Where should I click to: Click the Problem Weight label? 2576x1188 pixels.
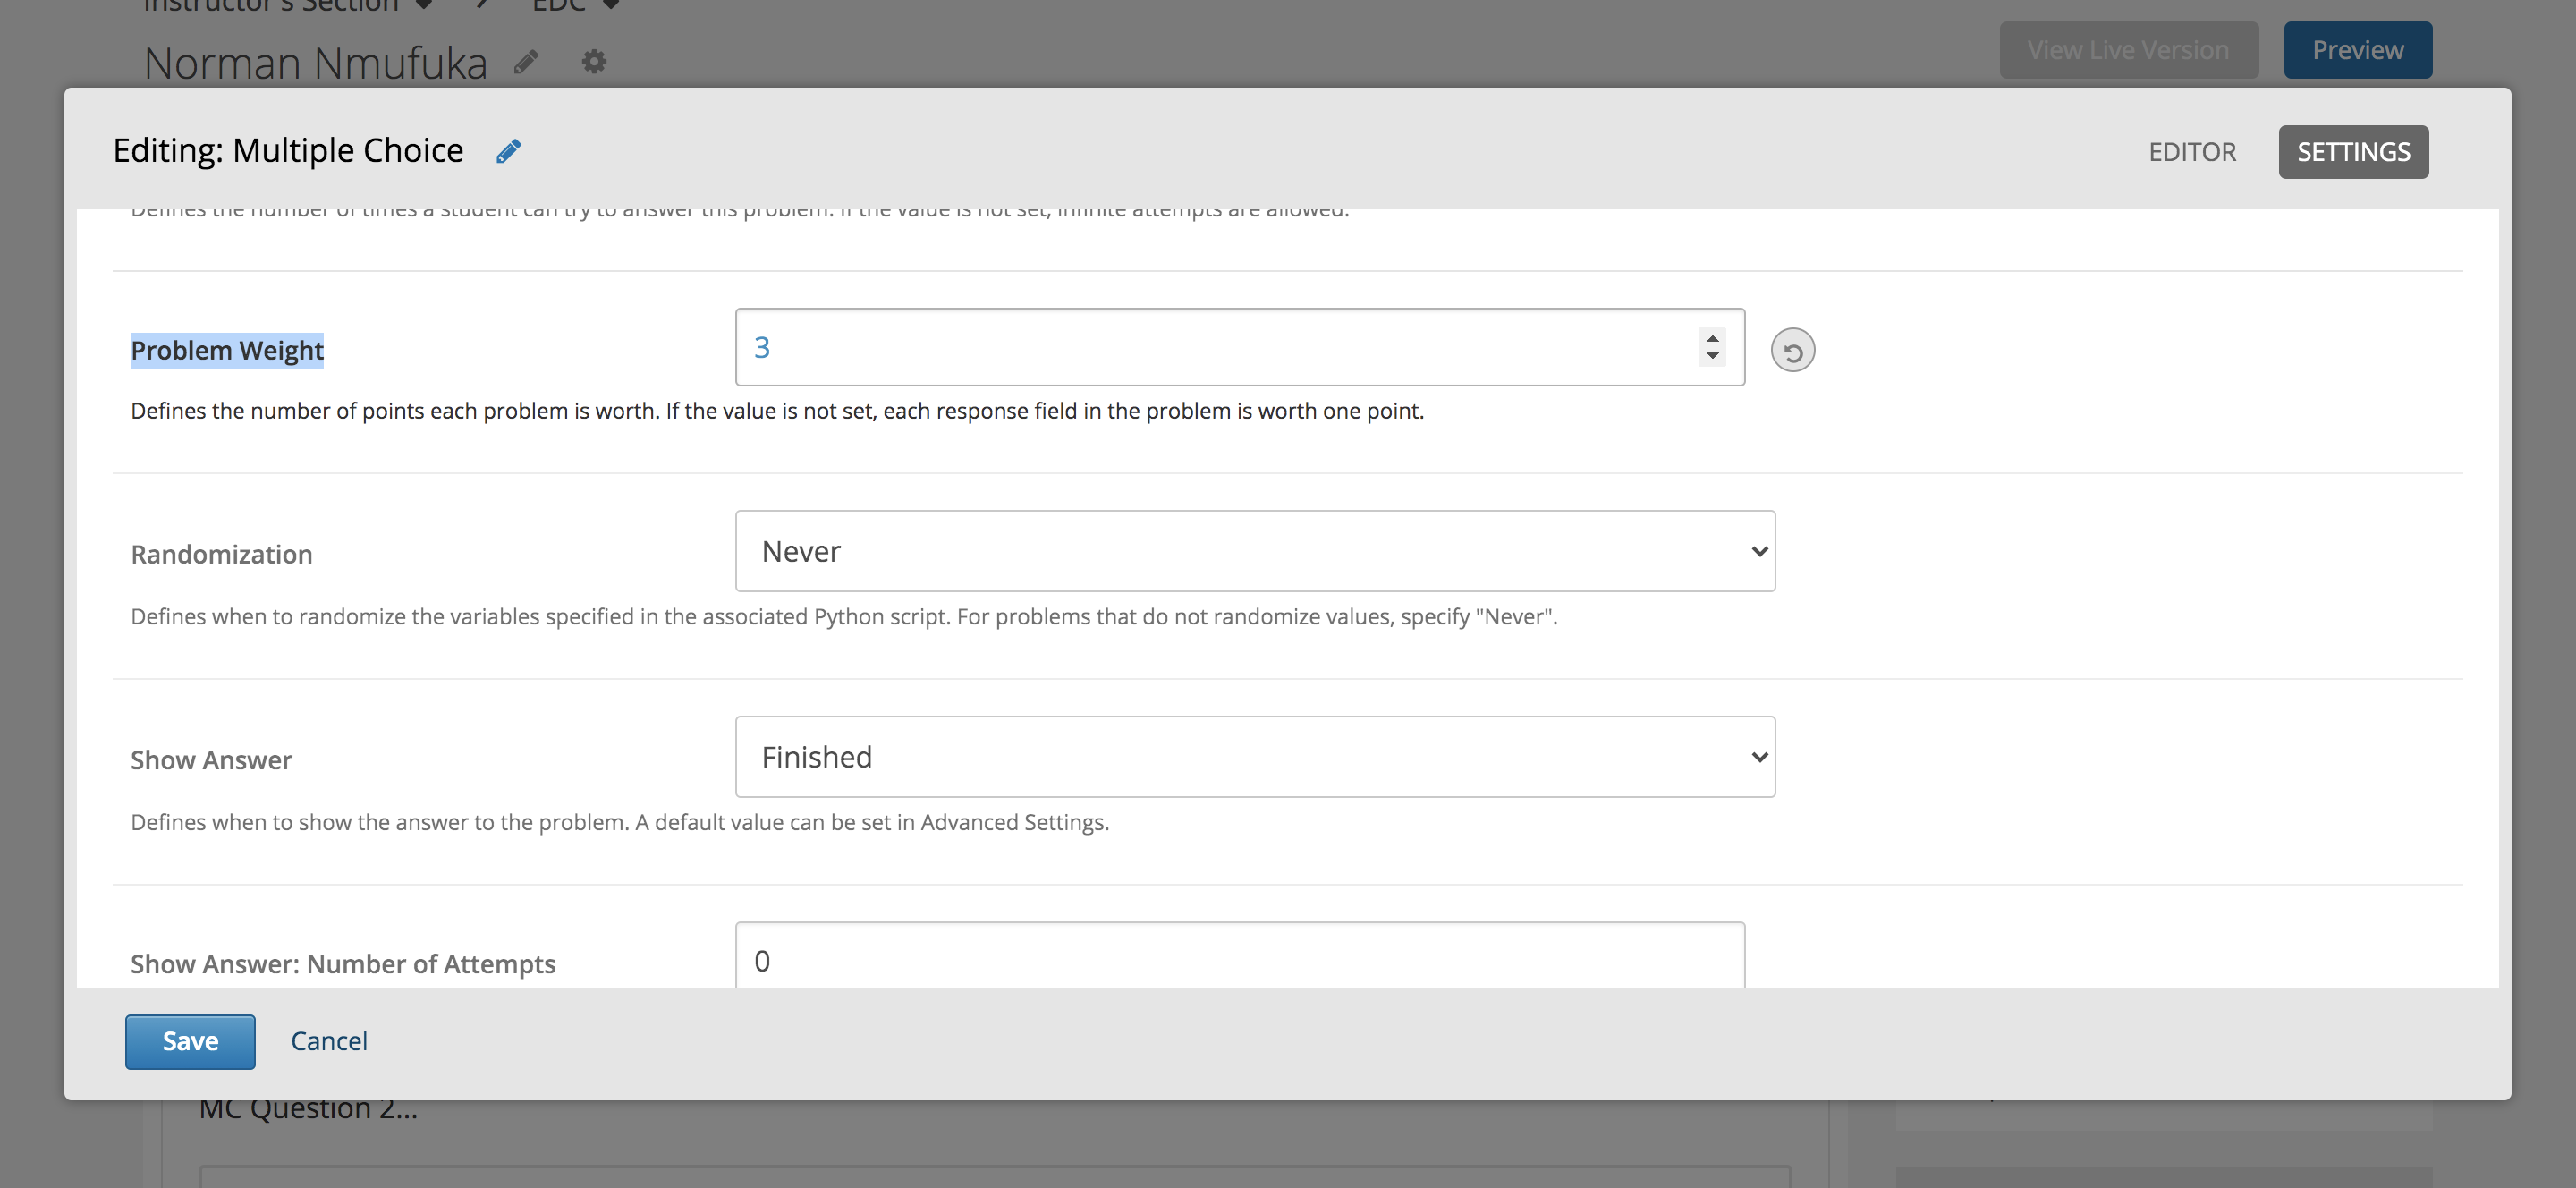227,351
